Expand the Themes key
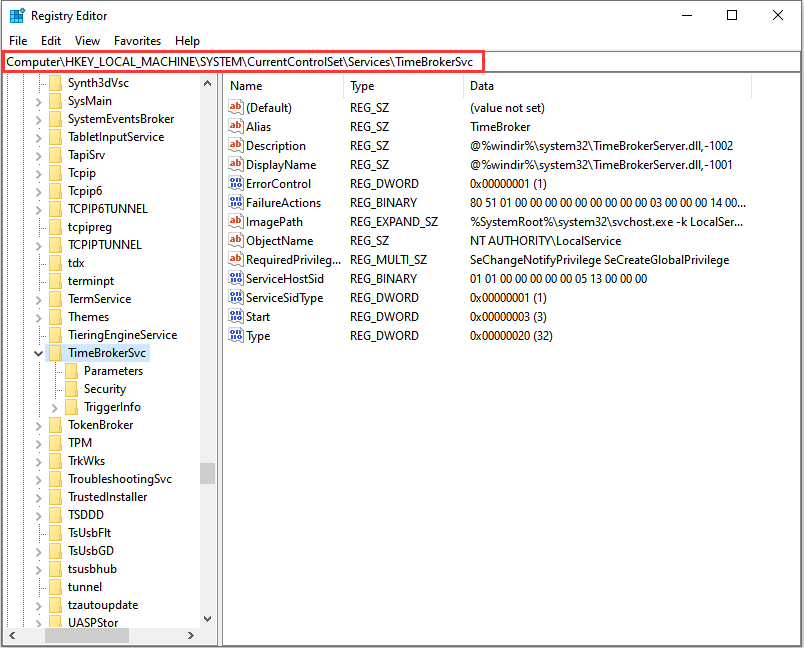 coord(38,317)
